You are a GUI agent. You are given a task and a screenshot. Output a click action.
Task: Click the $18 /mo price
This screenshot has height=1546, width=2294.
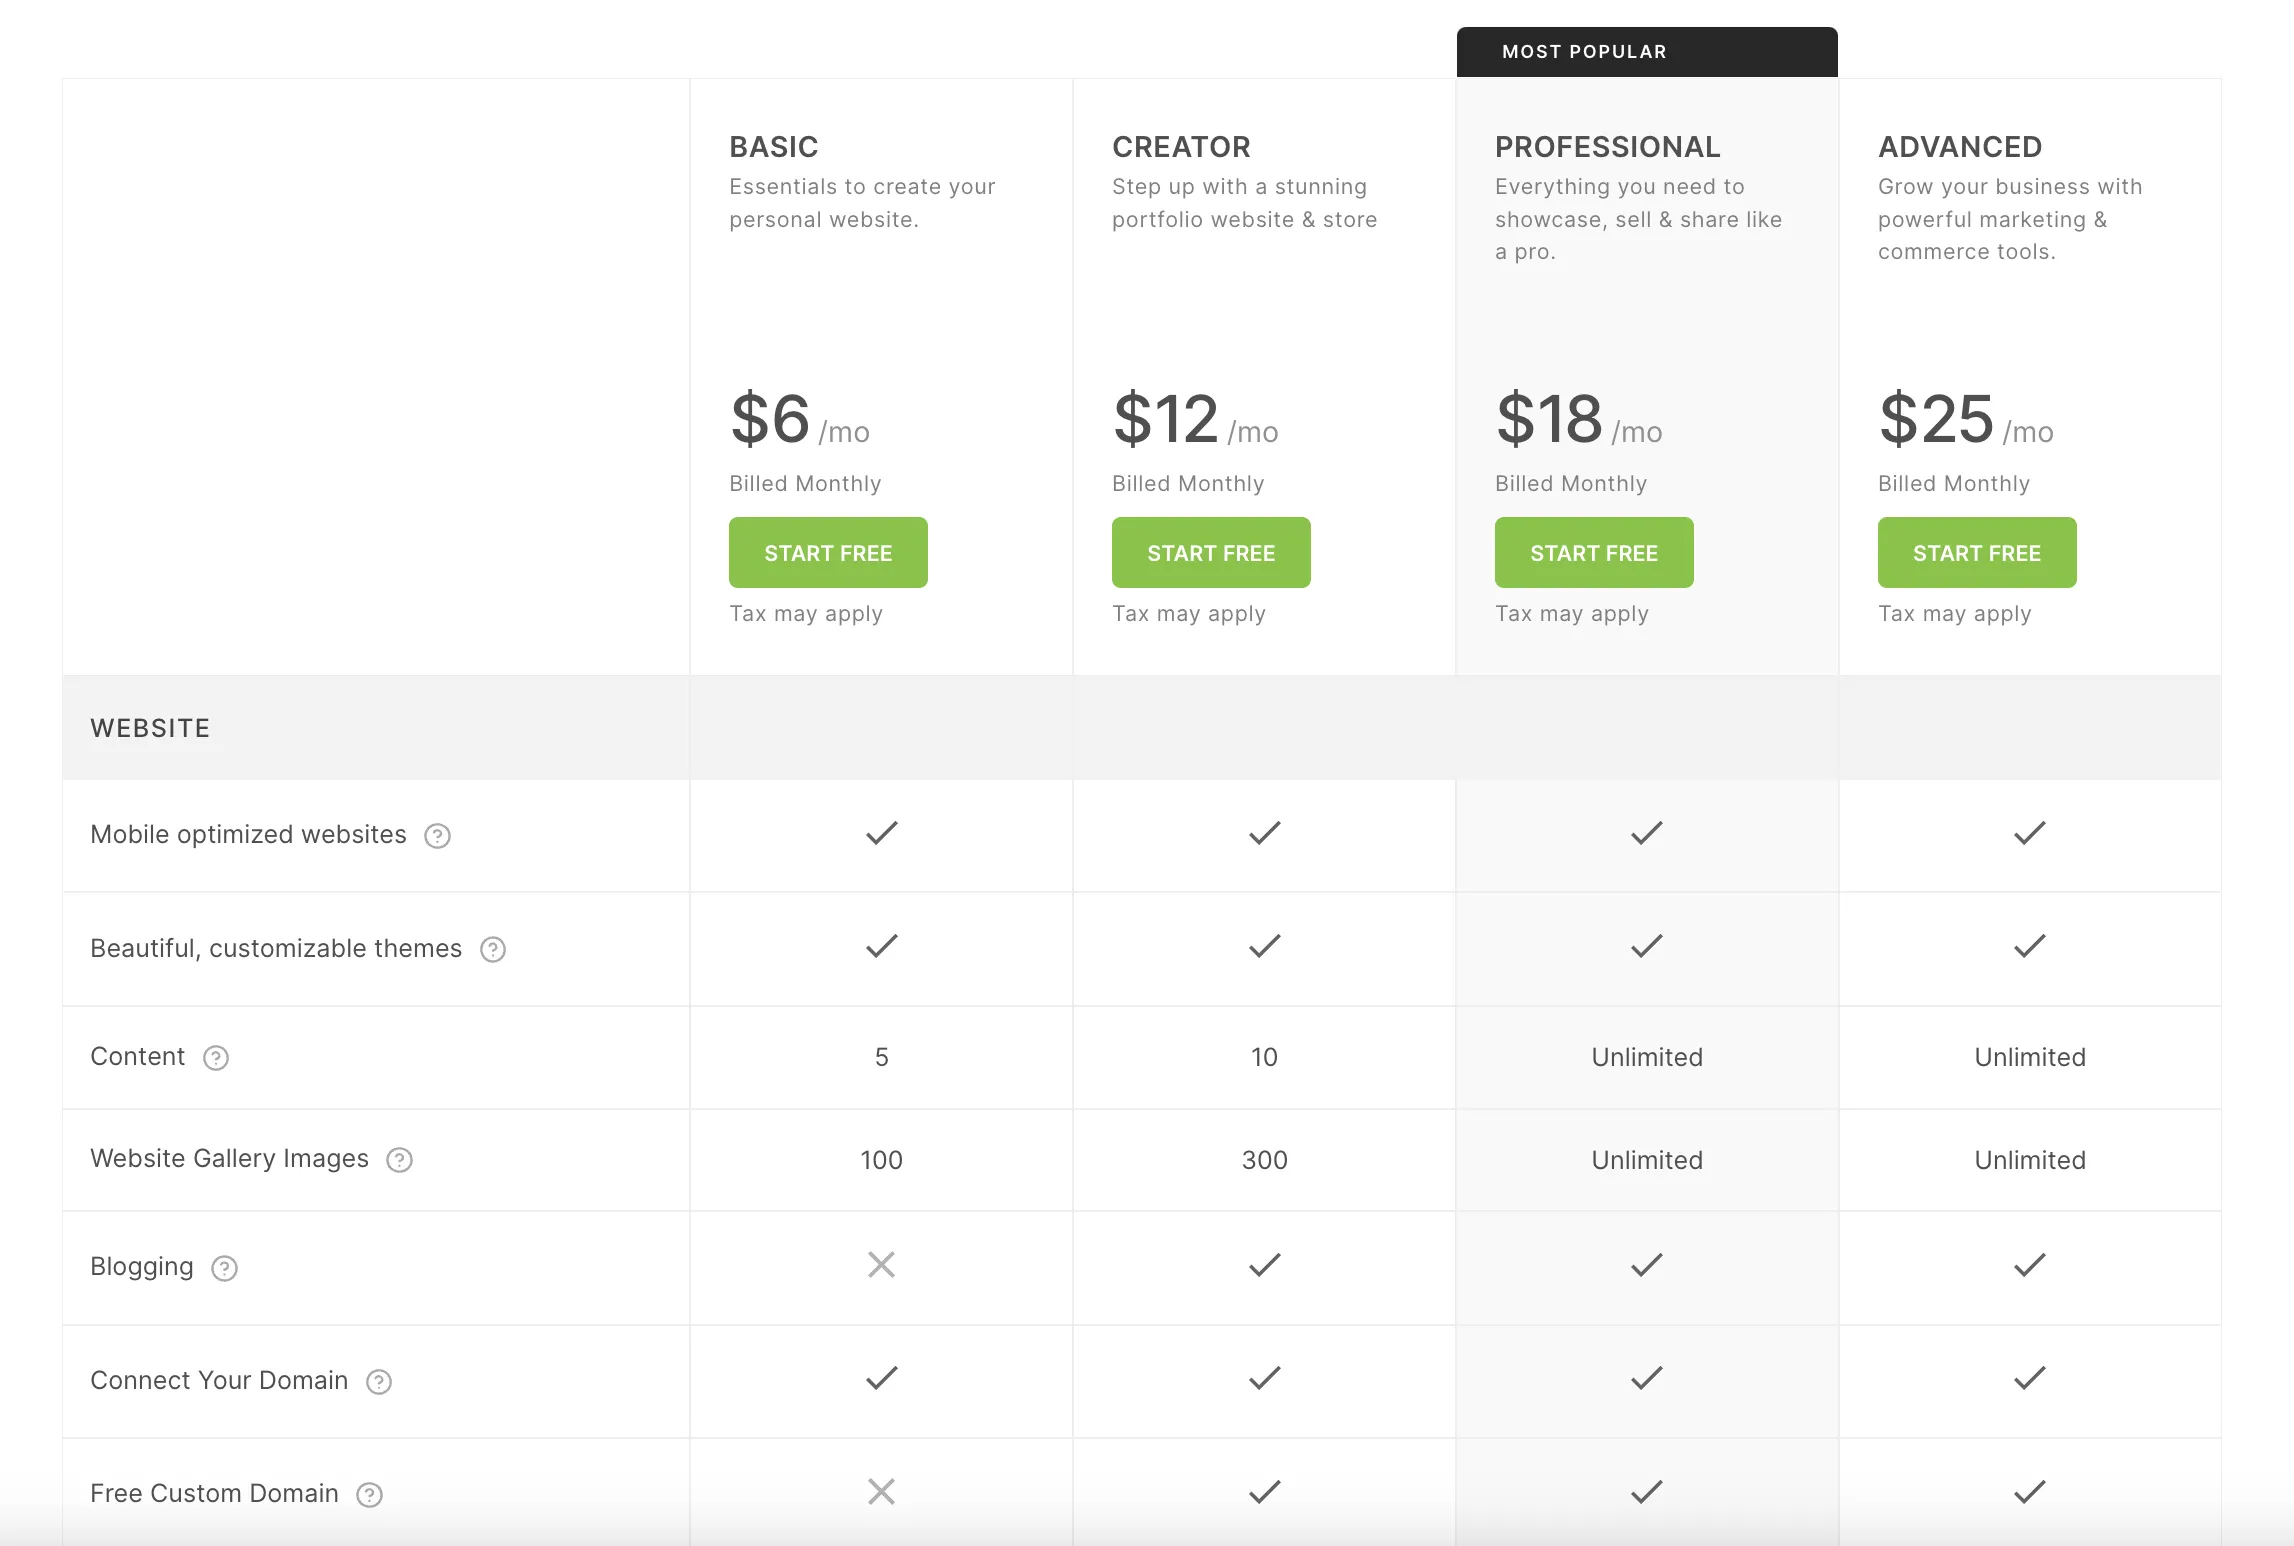point(1579,420)
